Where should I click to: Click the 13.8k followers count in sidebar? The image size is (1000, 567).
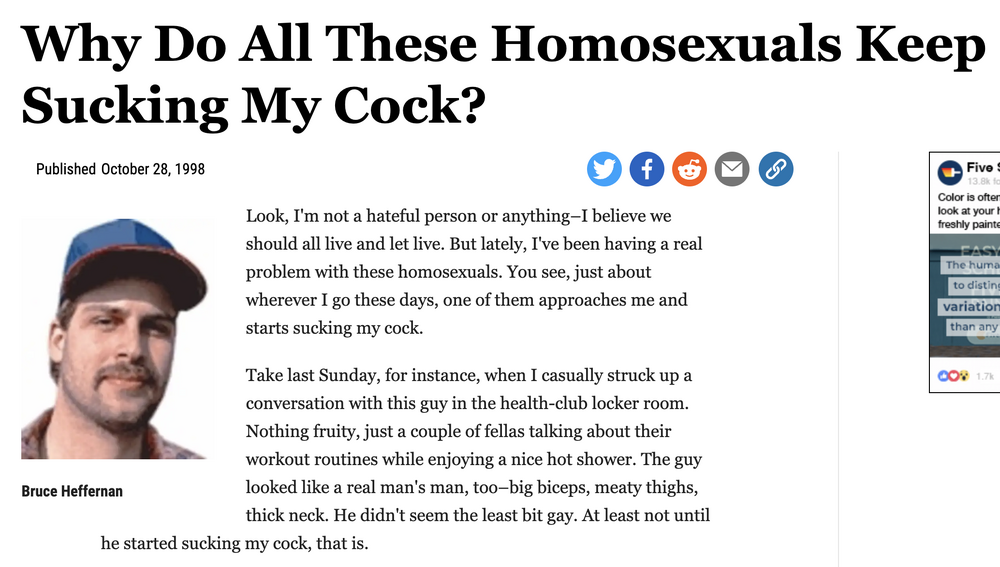click(x=982, y=181)
